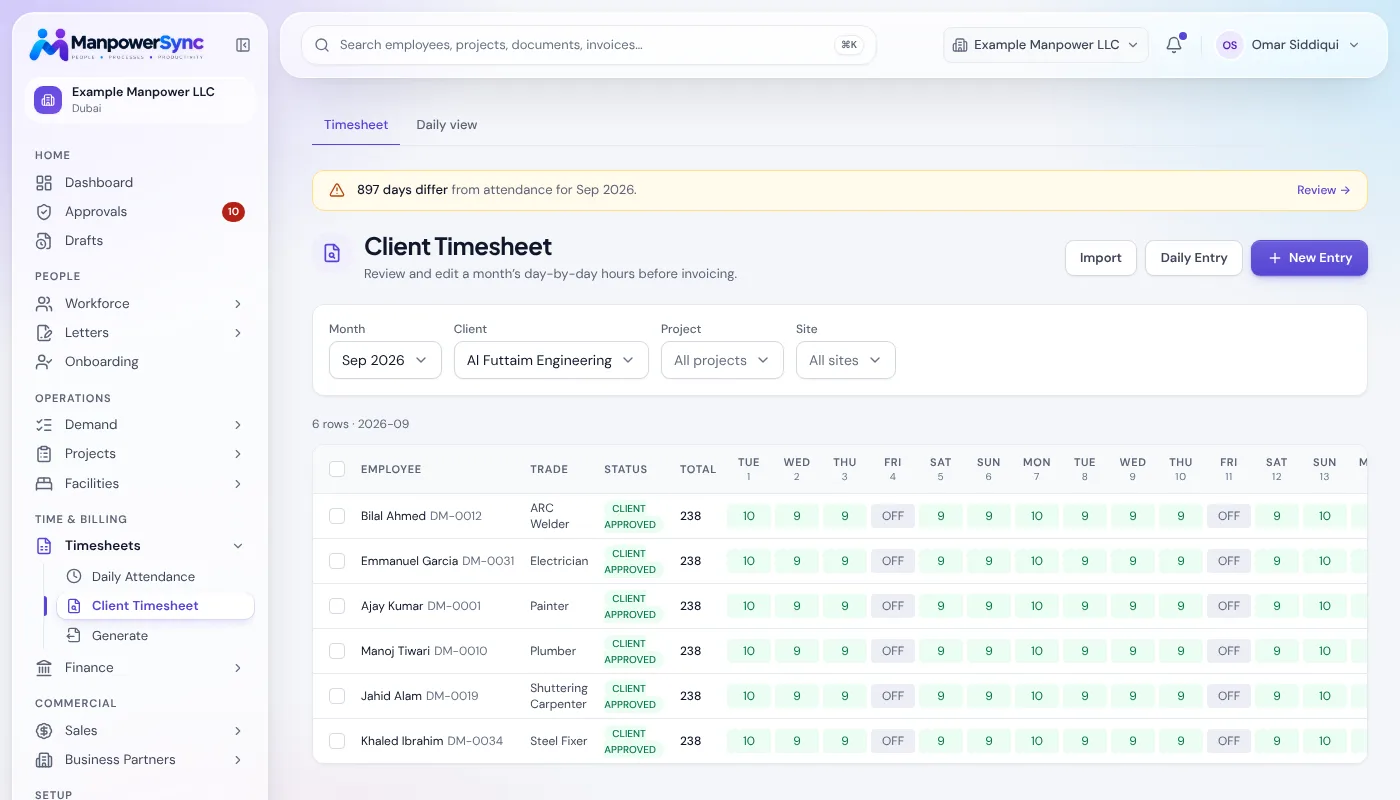Tick the checkbox for Ajay Kumar
Image resolution: width=1400 pixels, height=800 pixels.
(337, 606)
